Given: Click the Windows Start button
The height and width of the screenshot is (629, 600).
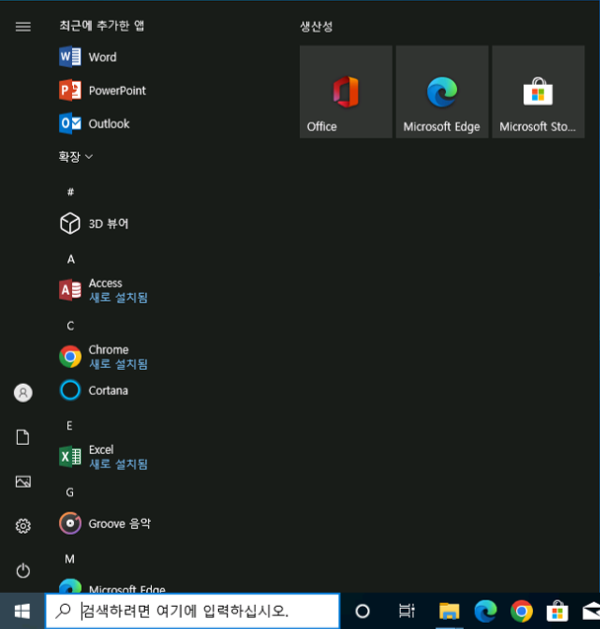Looking at the screenshot, I should point(22,611).
